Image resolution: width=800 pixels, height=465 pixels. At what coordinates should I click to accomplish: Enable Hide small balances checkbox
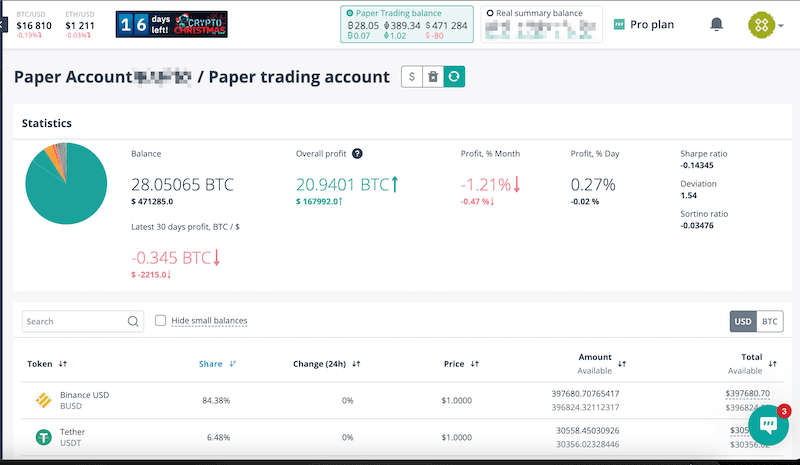click(160, 321)
